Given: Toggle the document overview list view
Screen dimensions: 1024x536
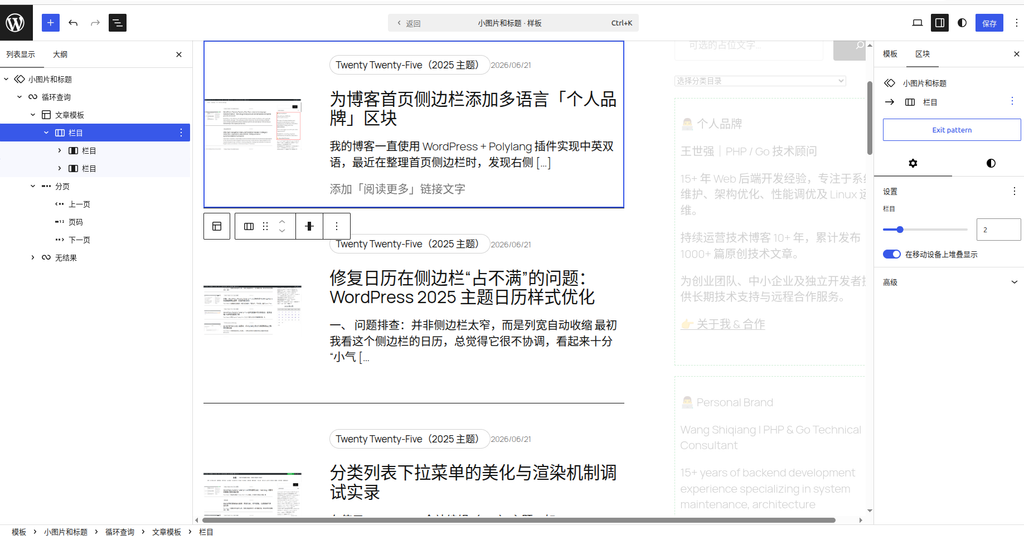Looking at the screenshot, I should (118, 23).
